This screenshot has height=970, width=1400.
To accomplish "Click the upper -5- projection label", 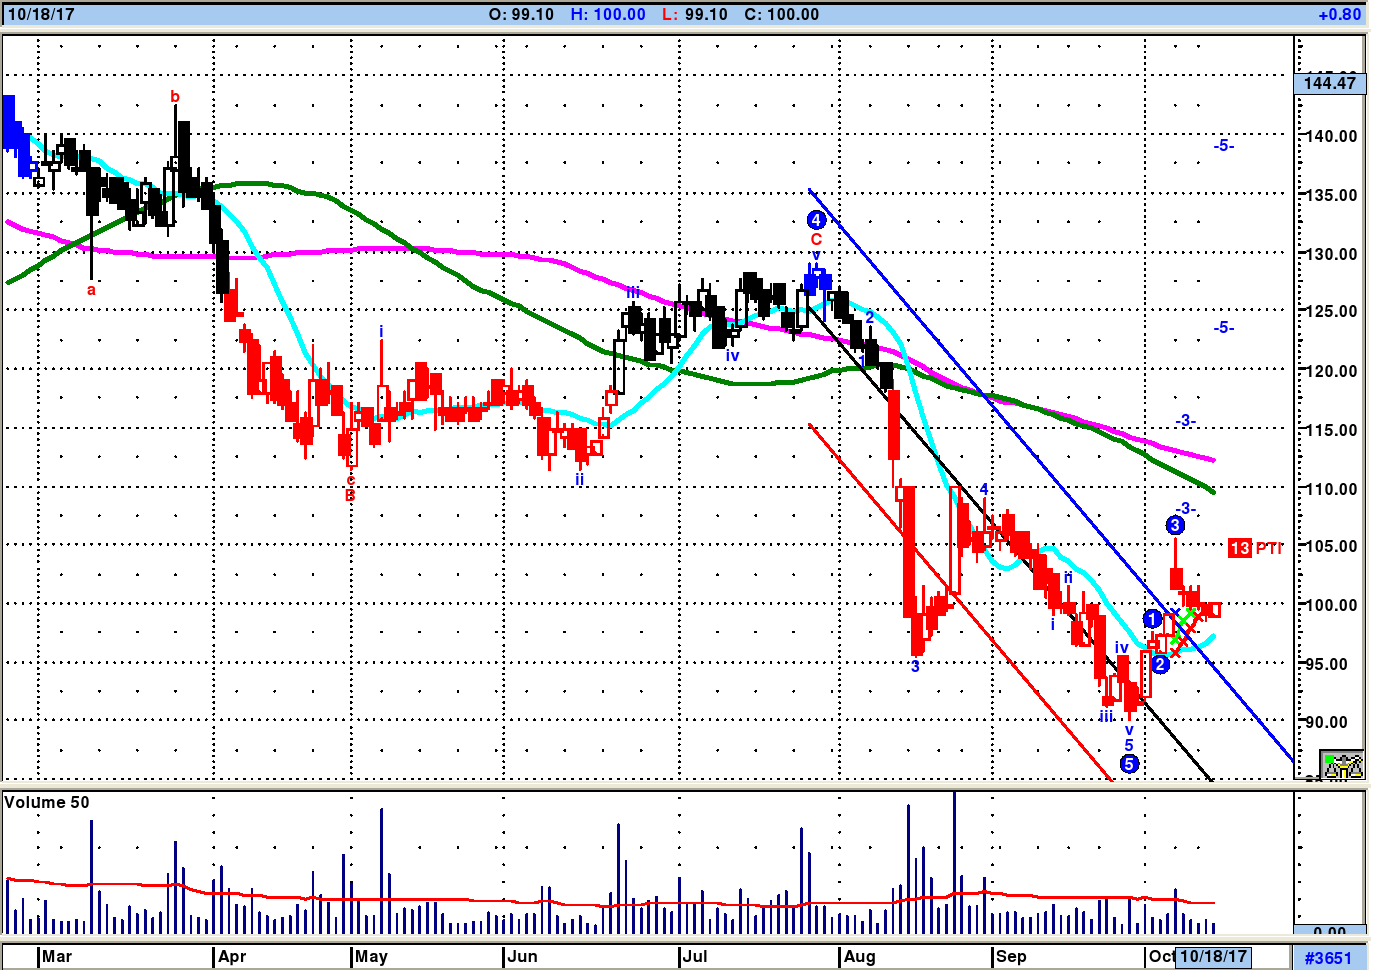I will (1223, 146).
